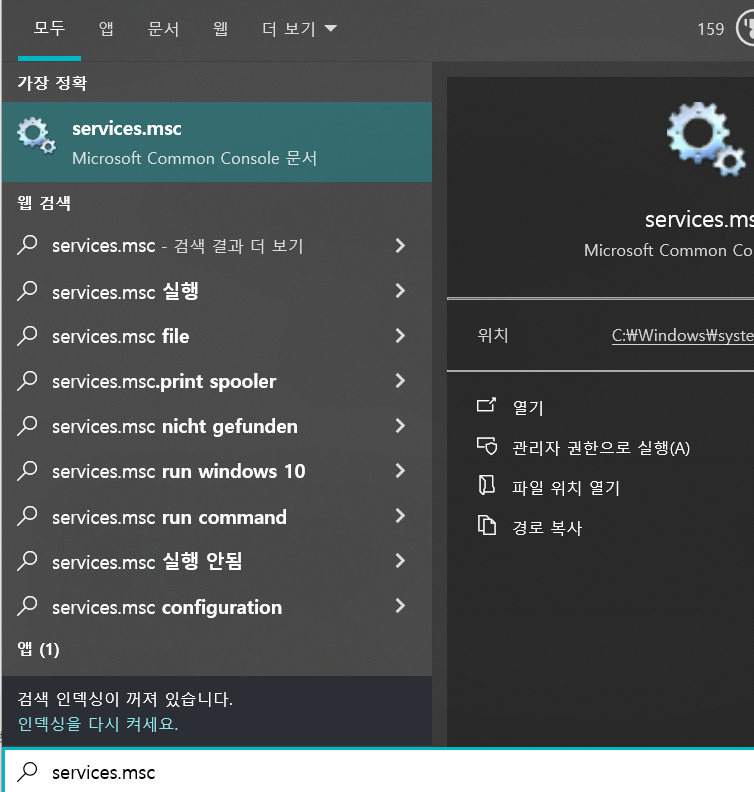Screen dimensions: 754x792
Task: Click the services.msc title in the preview pane
Action: pyautogui.click(x=699, y=220)
